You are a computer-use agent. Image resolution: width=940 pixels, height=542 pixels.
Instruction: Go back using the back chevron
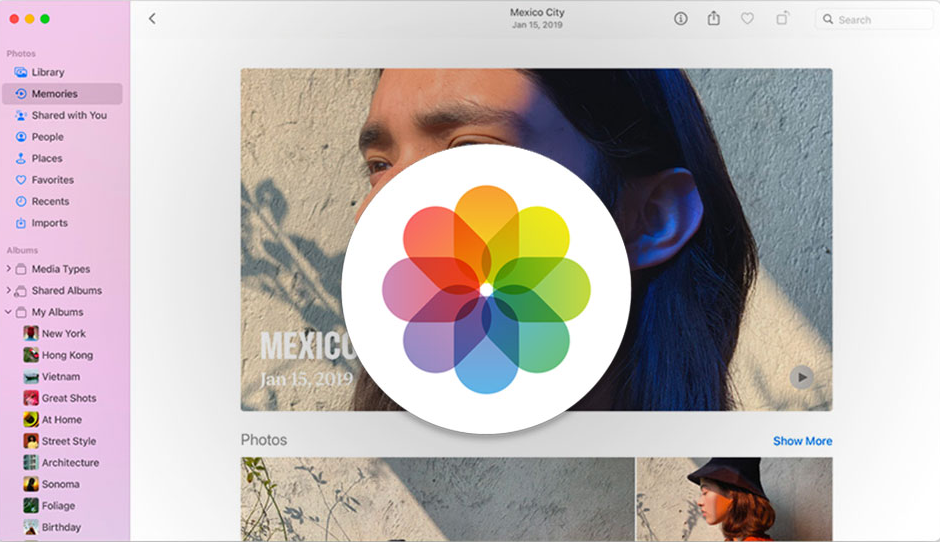[152, 19]
